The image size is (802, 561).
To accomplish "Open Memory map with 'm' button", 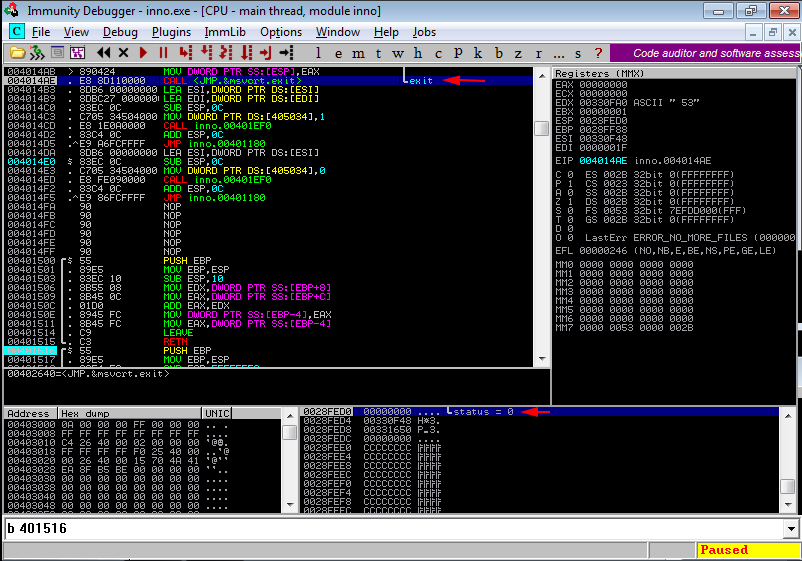I will [x=359, y=53].
